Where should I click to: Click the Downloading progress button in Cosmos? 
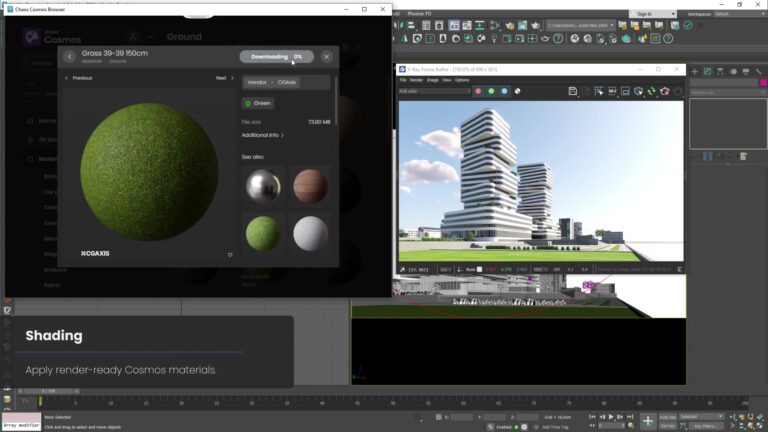point(277,57)
